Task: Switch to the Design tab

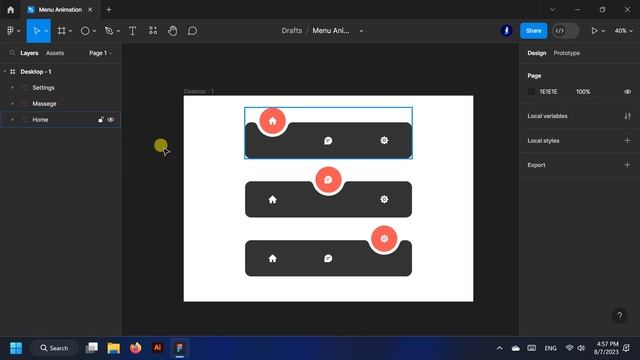Action: [536, 53]
